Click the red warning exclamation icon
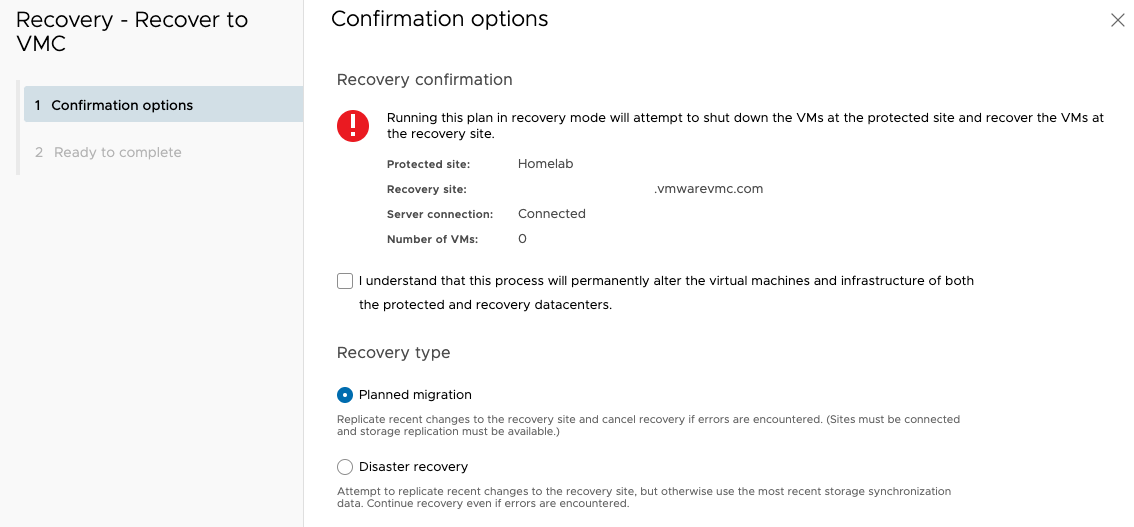1134x527 pixels. pyautogui.click(x=353, y=125)
